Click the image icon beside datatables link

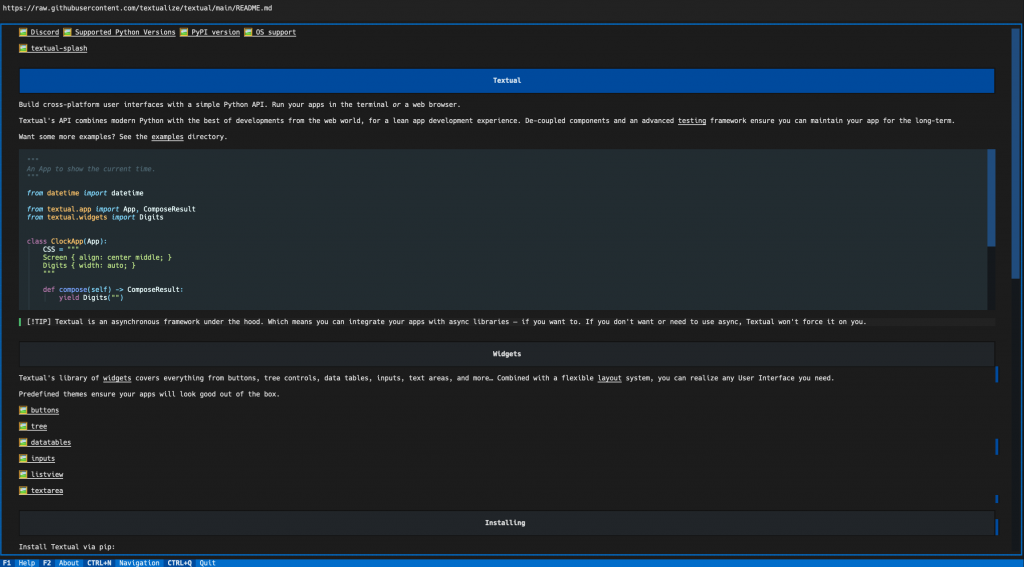[23, 442]
